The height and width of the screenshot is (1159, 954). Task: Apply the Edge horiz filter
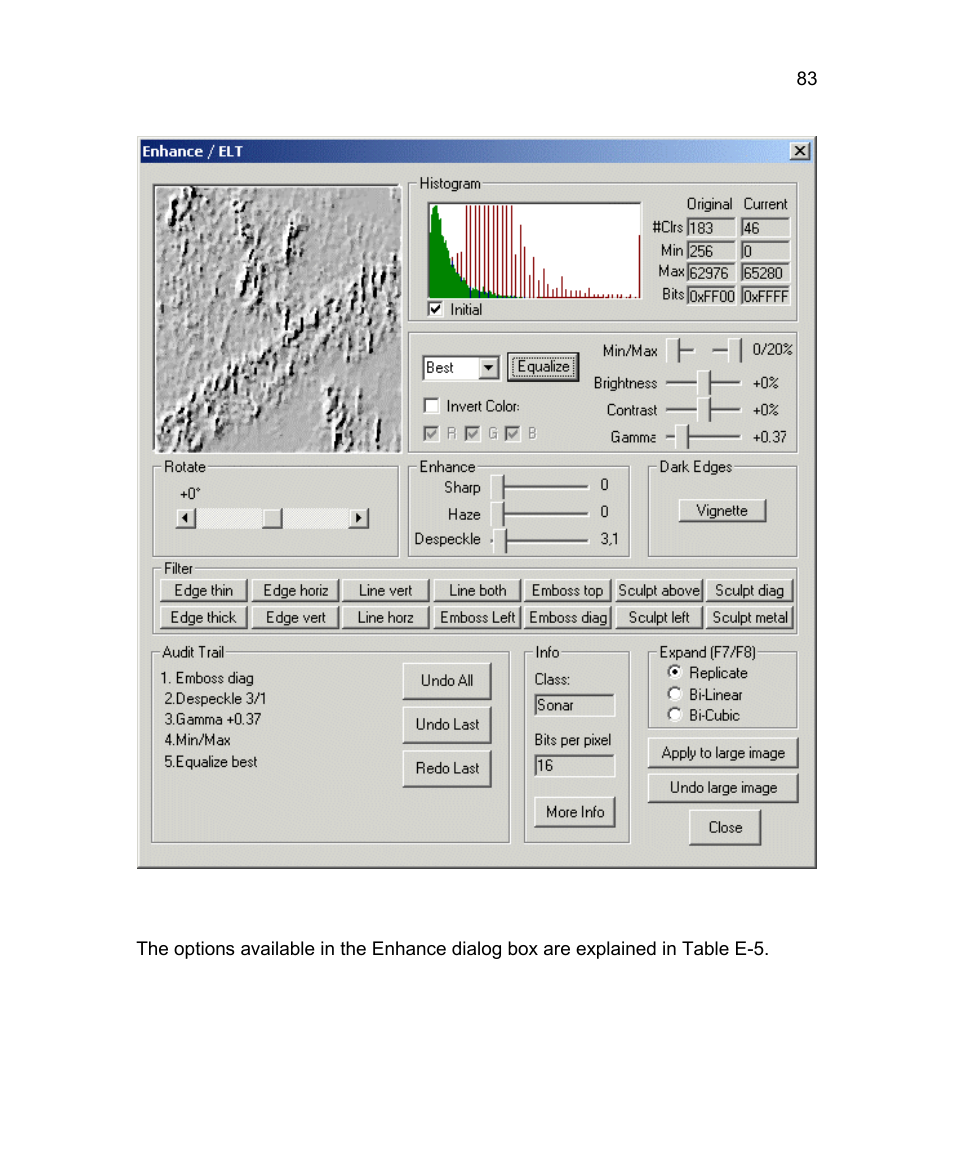[296, 591]
